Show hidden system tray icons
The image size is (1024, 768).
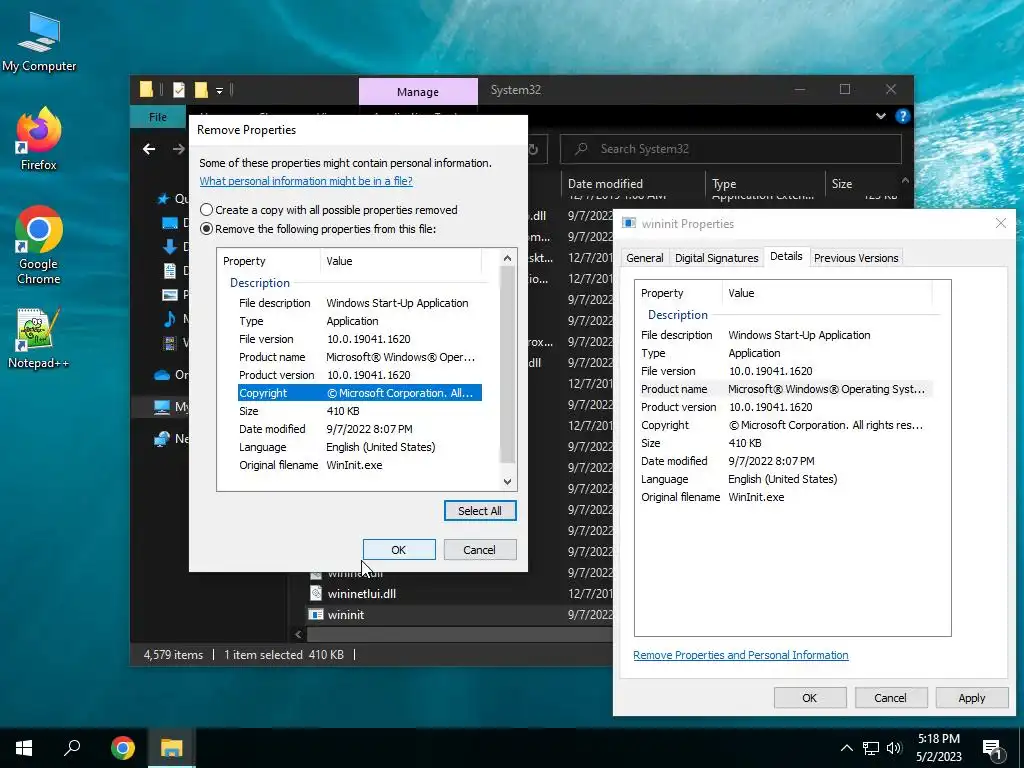846,748
